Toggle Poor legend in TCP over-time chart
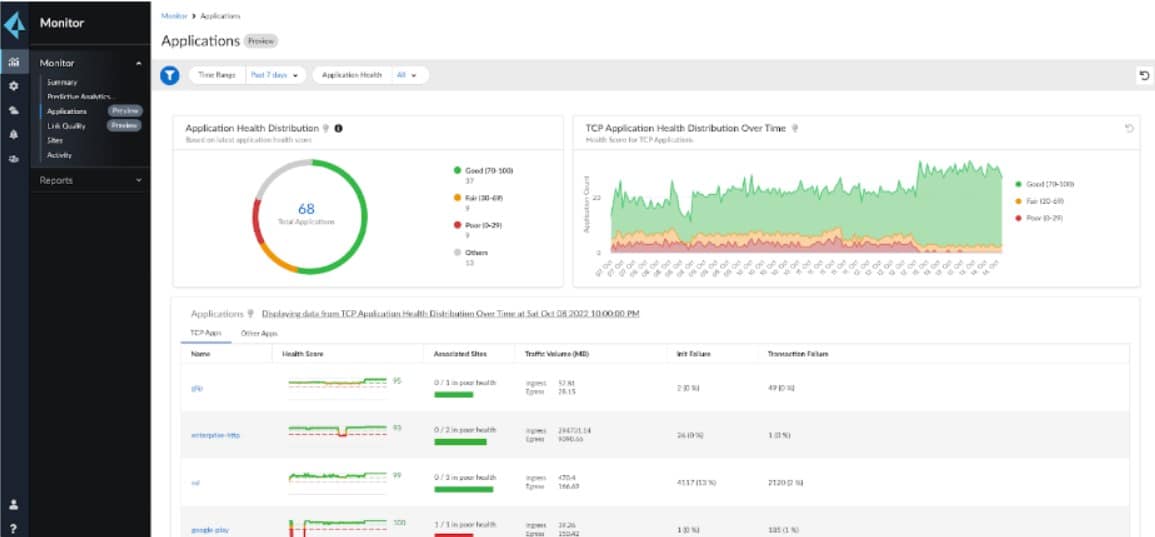This screenshot has height=537, width=1155. 1039,218
